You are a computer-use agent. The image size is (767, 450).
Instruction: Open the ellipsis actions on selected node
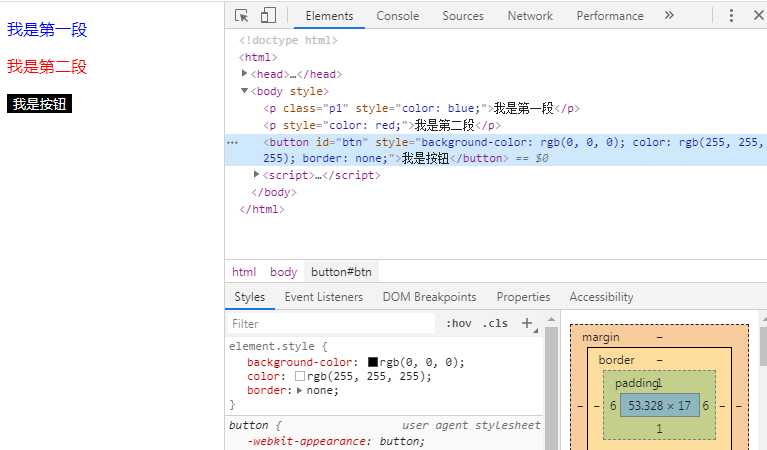pos(233,143)
